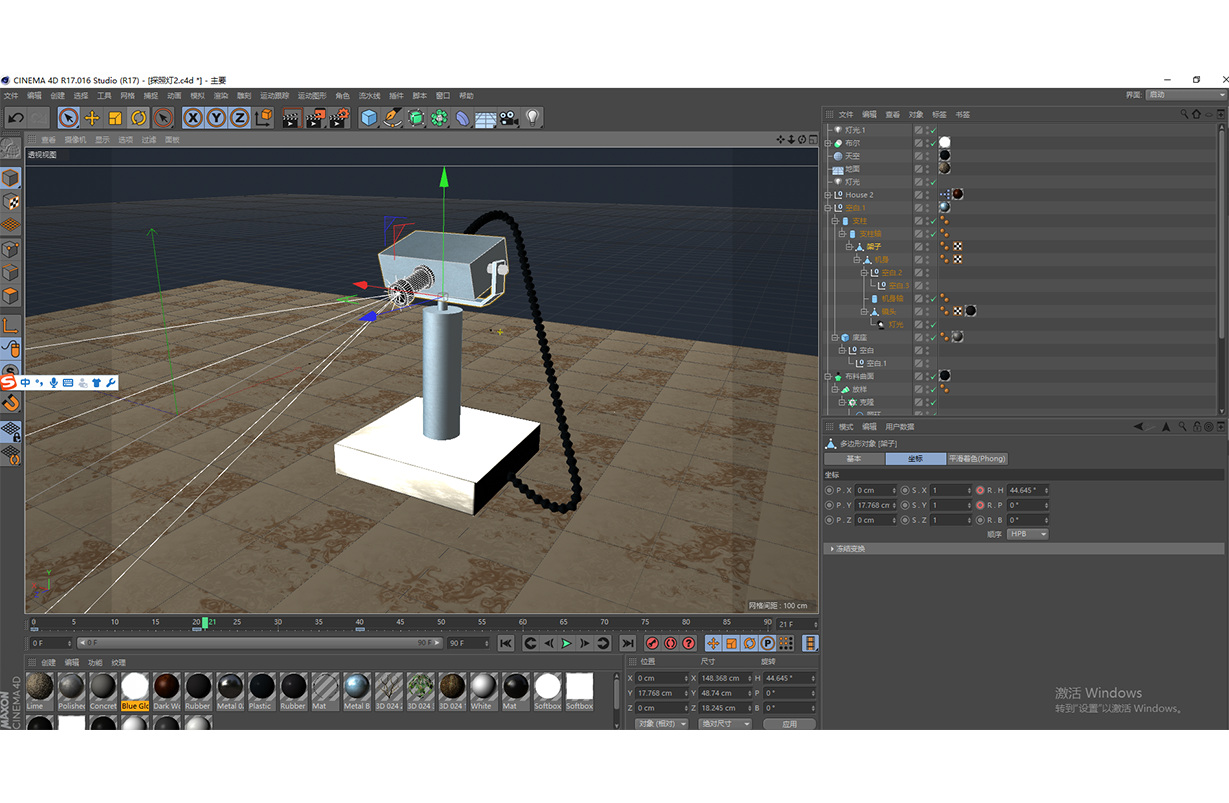This screenshot has width=1229, height=803.
Task: Switch to the 基本 tab in attributes
Action: (854, 459)
